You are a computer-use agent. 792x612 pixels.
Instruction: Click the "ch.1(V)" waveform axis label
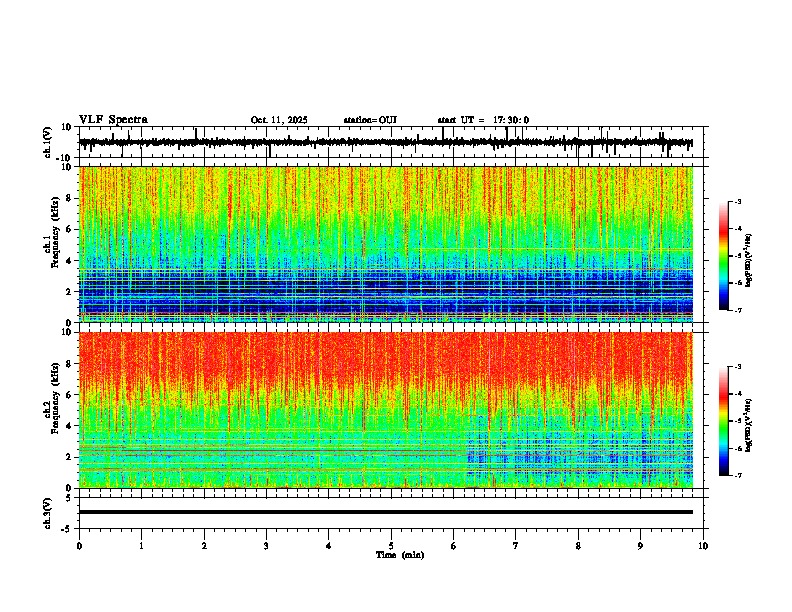pos(48,142)
